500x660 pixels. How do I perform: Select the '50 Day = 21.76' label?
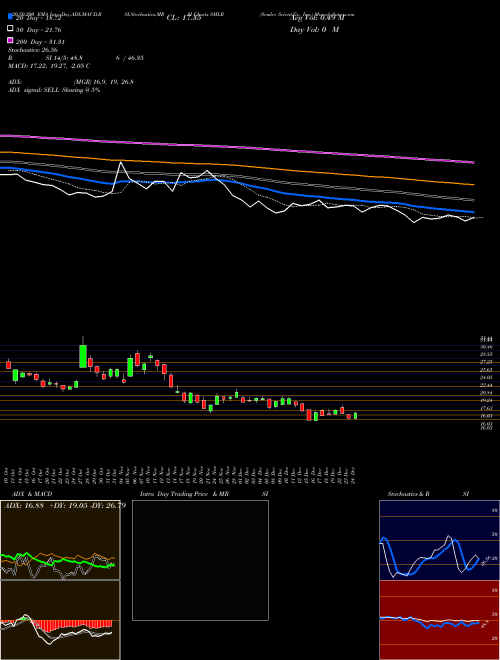[39, 30]
